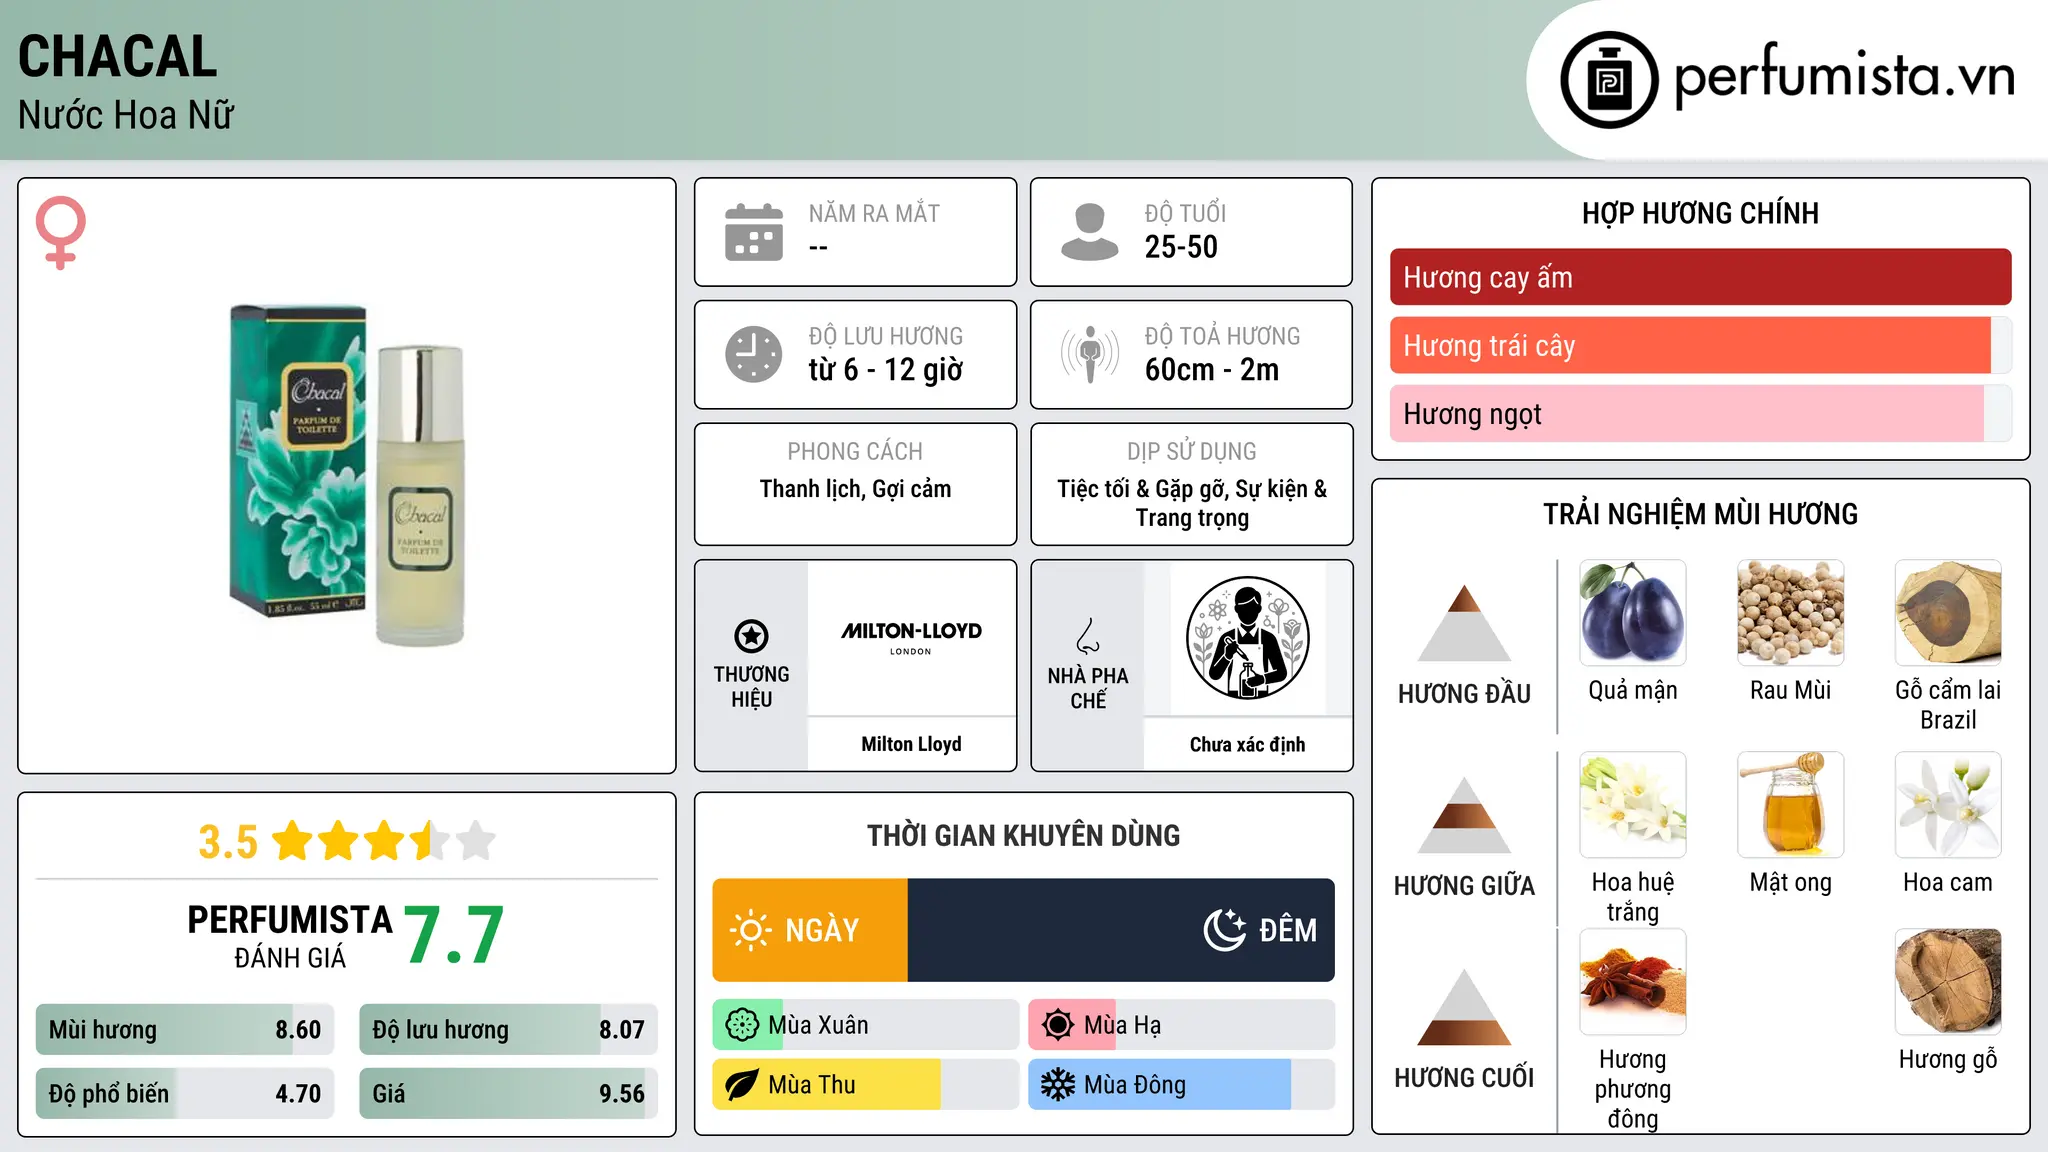Click the Hương cuối pyramid icon
Screen dimensions: 2048x1152
coord(1464,1007)
